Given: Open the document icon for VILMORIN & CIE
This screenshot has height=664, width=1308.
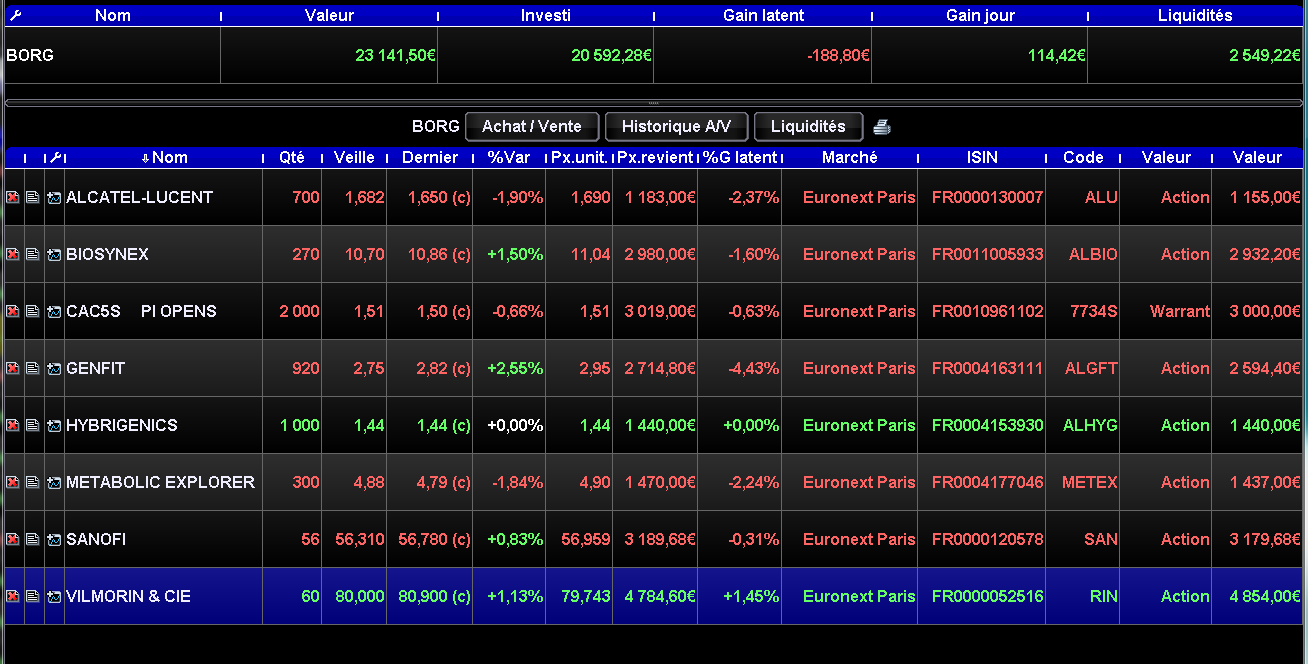Looking at the screenshot, I should coord(32,597).
